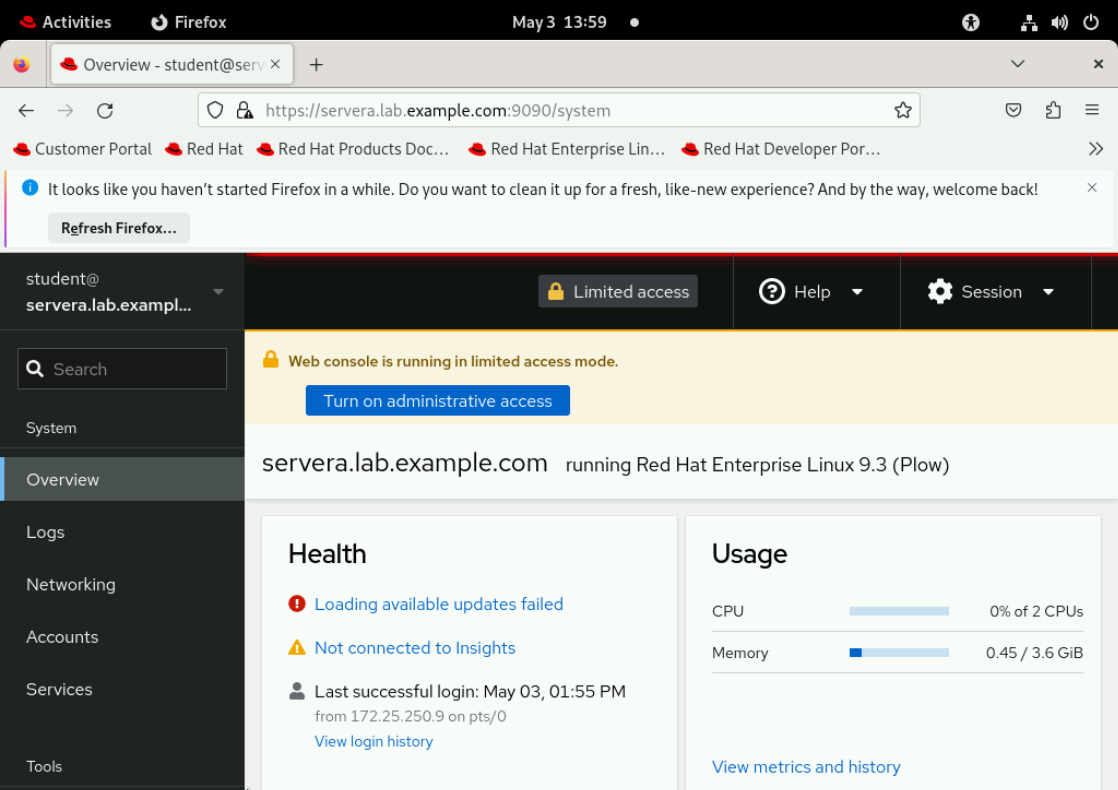
Task: List all tabs using the tab bar chevron
Action: click(x=1017, y=65)
